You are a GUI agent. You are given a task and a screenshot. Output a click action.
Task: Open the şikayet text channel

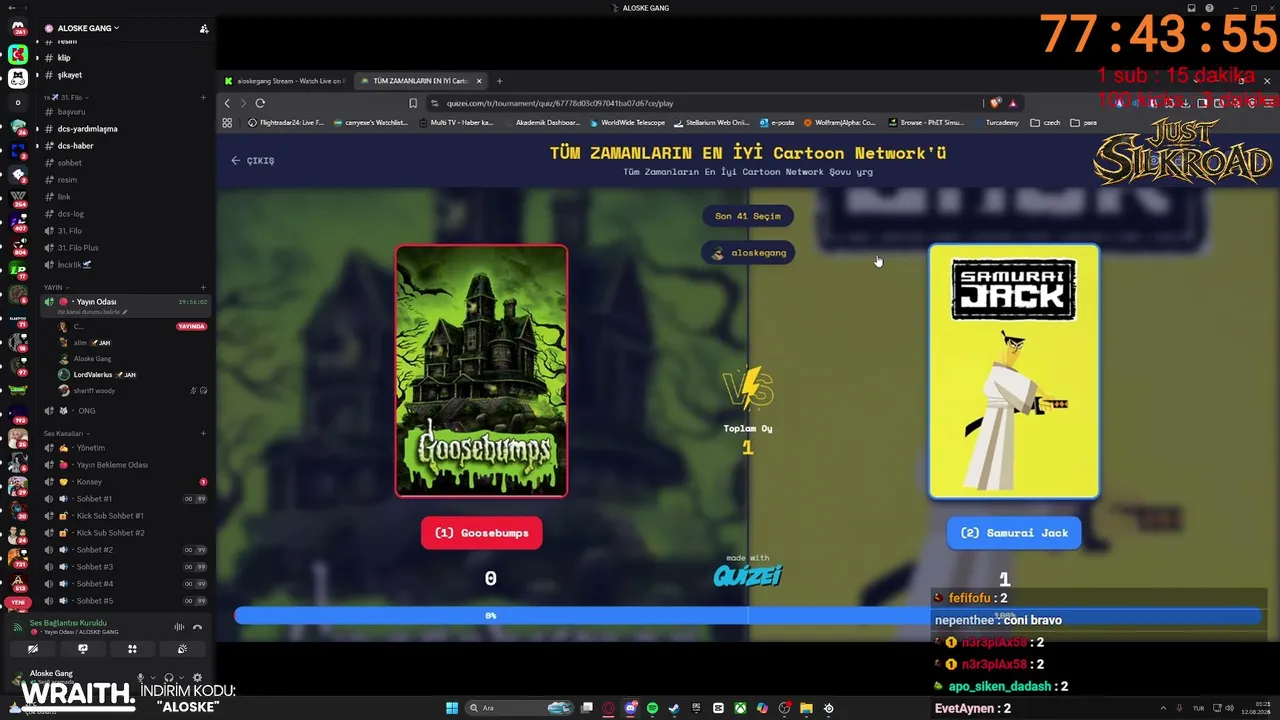pyautogui.click(x=124, y=75)
